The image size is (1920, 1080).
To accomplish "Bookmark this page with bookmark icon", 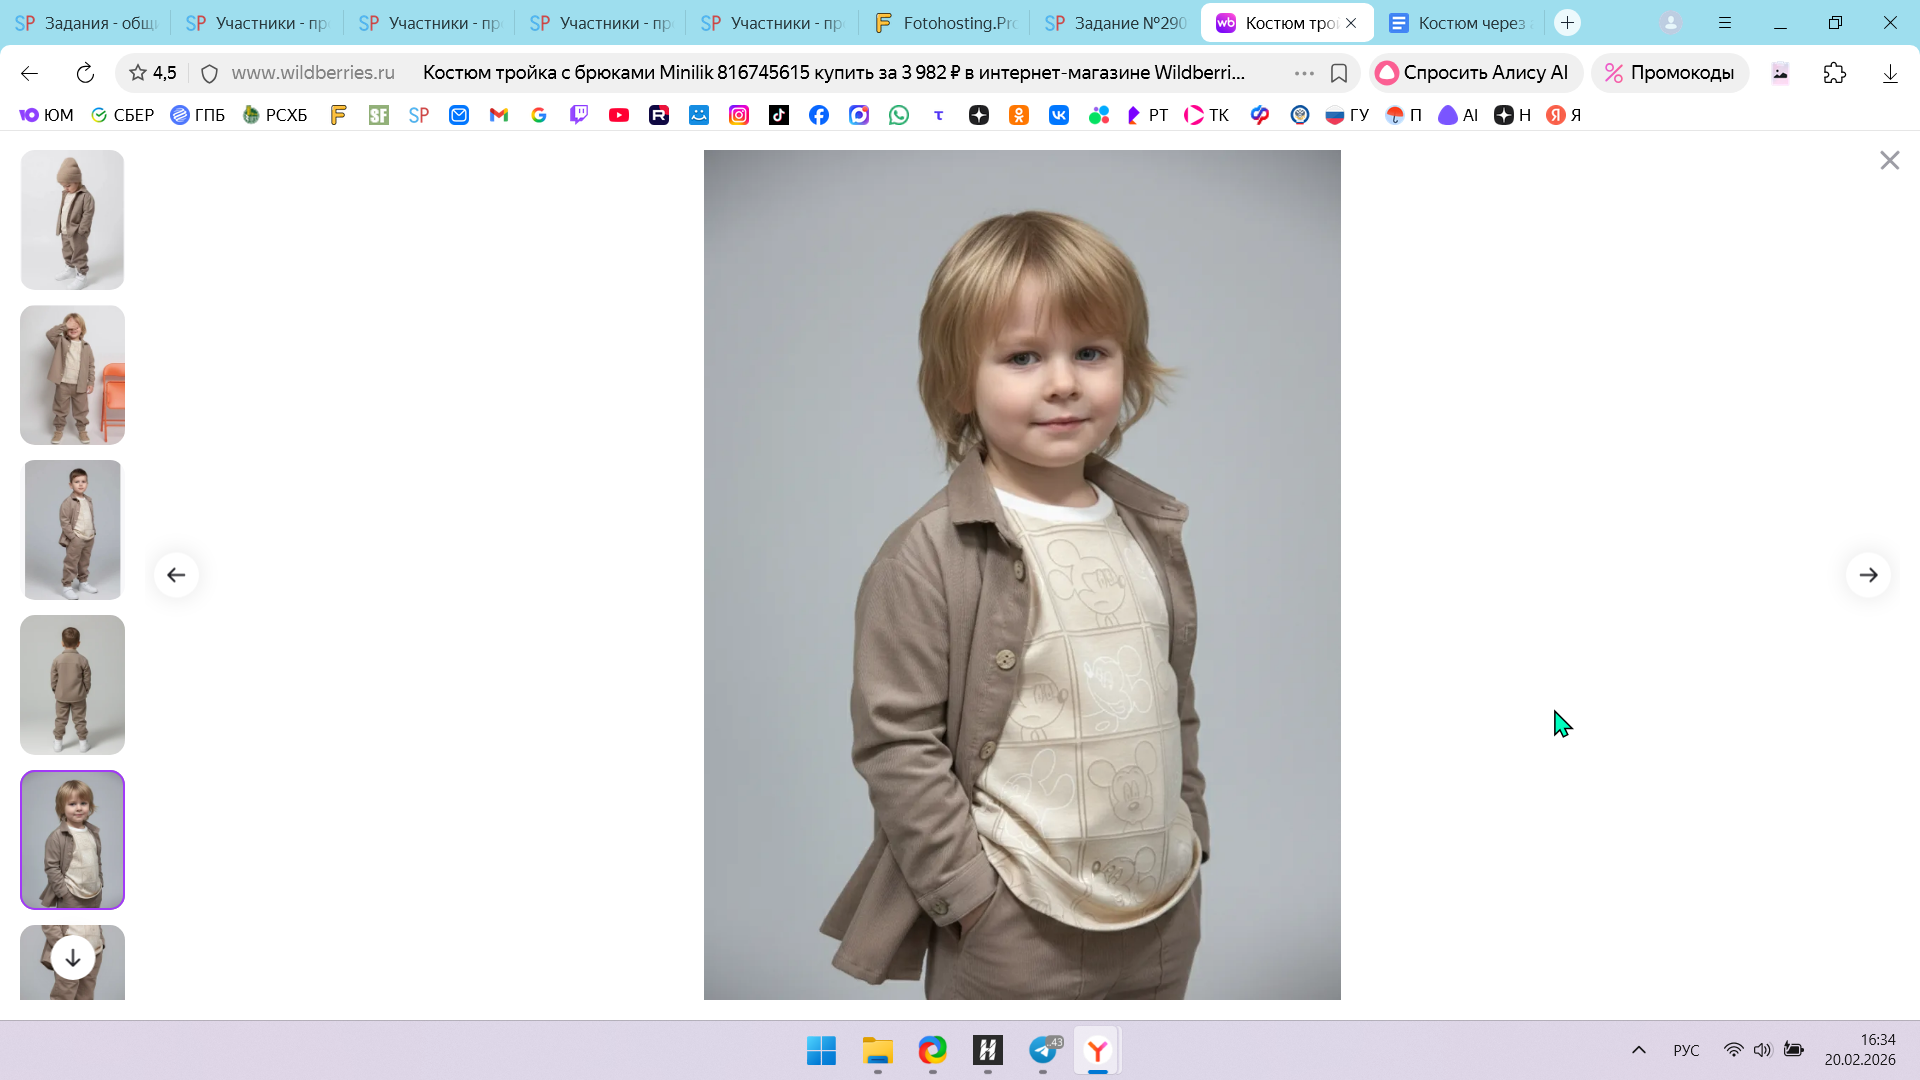I will pos(1339,73).
